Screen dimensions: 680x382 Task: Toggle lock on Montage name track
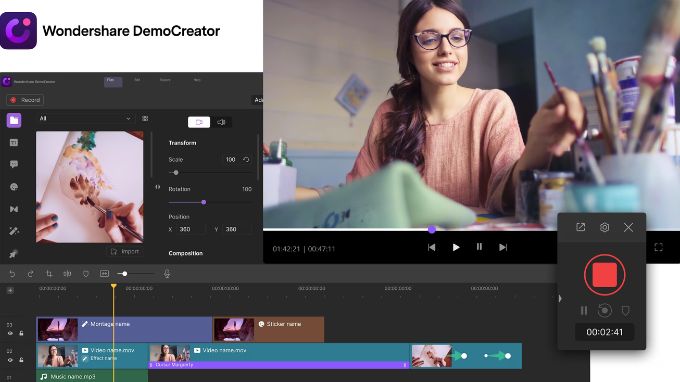(x=21, y=333)
